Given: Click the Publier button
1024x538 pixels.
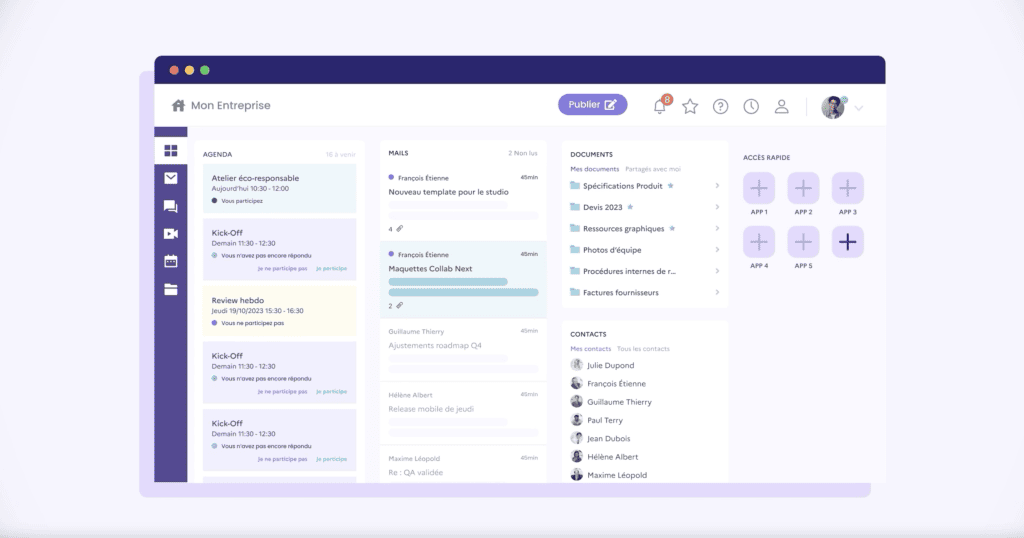Looking at the screenshot, I should coord(592,105).
